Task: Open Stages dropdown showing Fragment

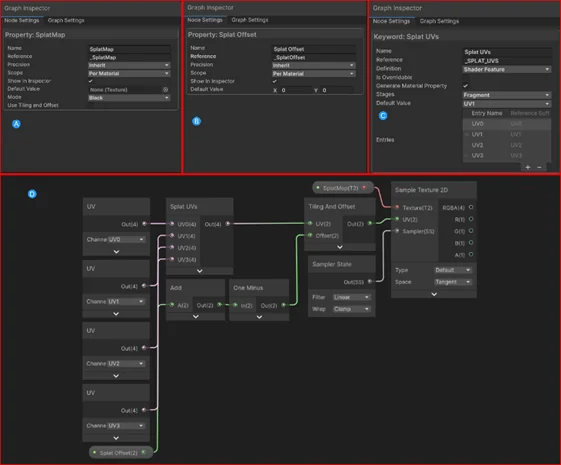Action: click(507, 95)
